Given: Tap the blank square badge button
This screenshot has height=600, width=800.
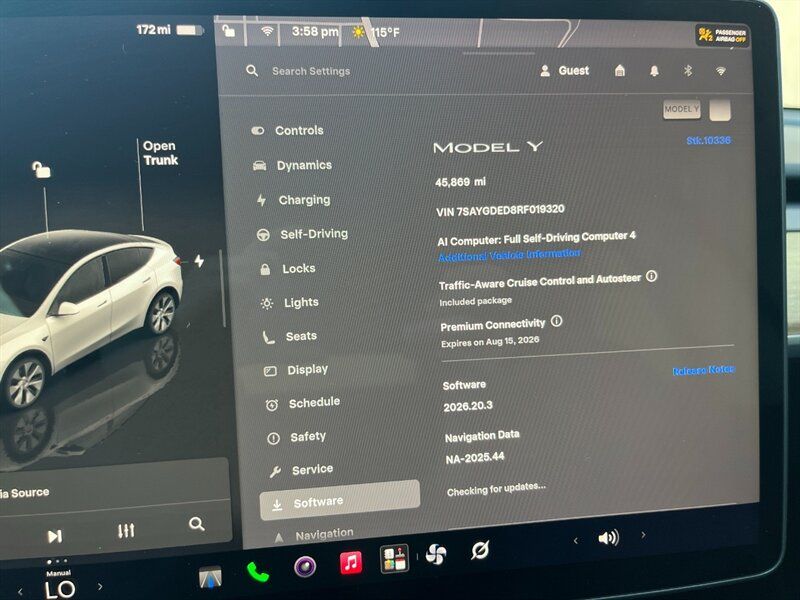Looking at the screenshot, I should [x=720, y=110].
